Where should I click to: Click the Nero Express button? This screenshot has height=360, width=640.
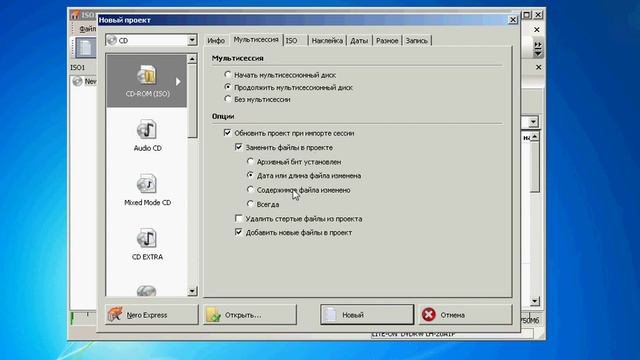point(151,315)
